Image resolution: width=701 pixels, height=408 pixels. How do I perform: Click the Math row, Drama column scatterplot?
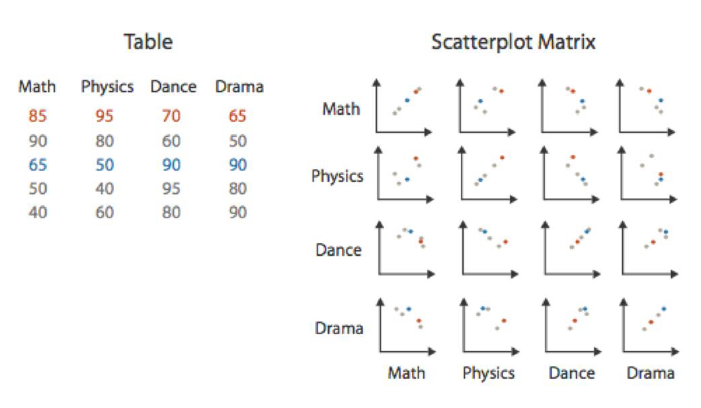coord(646,107)
